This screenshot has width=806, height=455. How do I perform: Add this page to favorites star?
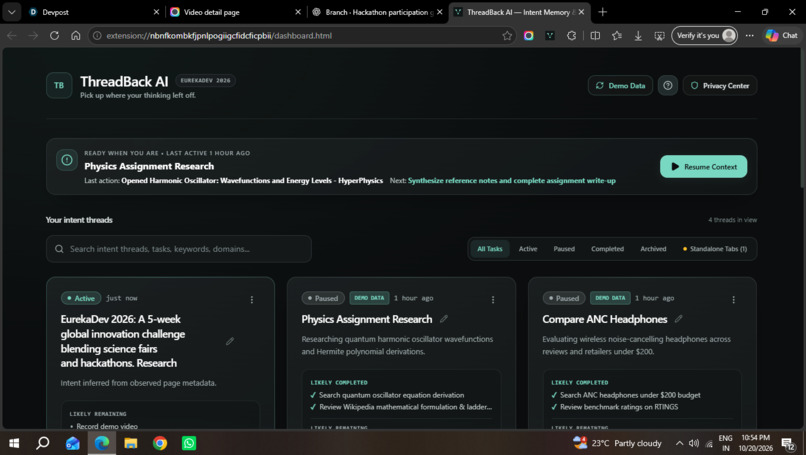(x=507, y=35)
